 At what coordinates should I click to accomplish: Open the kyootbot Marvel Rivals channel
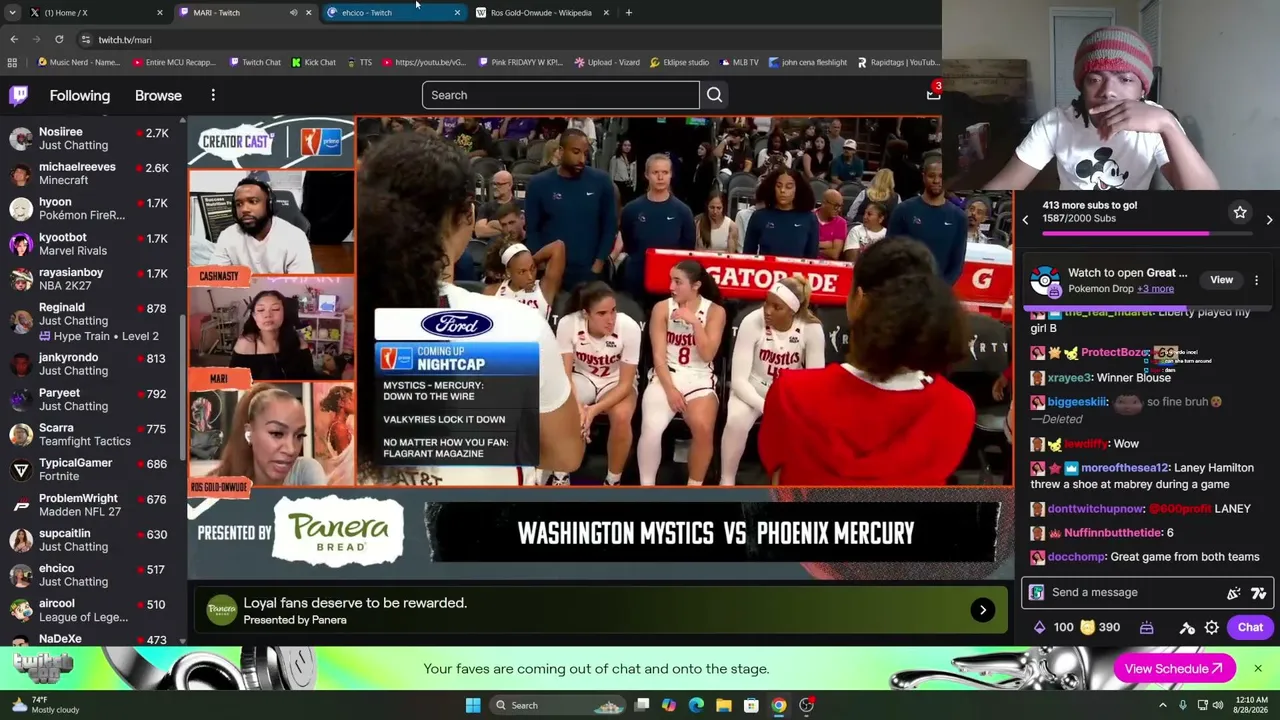click(92, 244)
